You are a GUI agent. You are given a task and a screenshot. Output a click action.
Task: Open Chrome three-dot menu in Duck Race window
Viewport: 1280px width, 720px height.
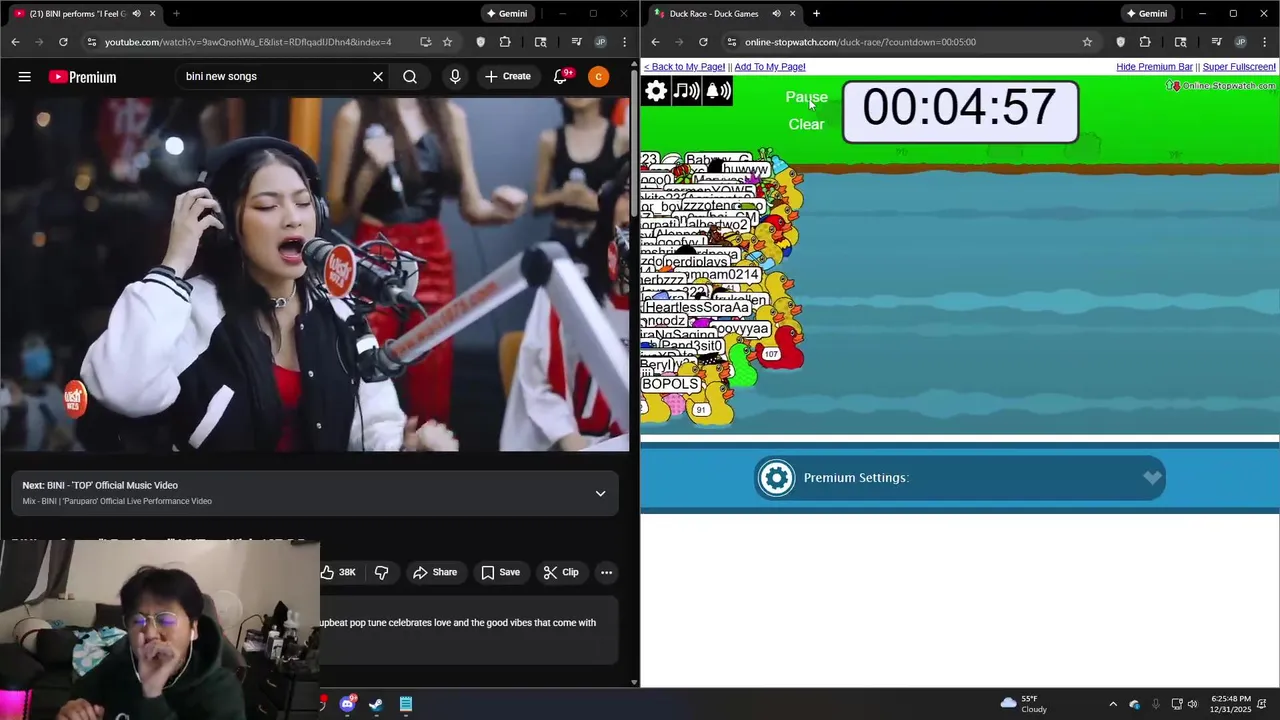coord(1265,42)
